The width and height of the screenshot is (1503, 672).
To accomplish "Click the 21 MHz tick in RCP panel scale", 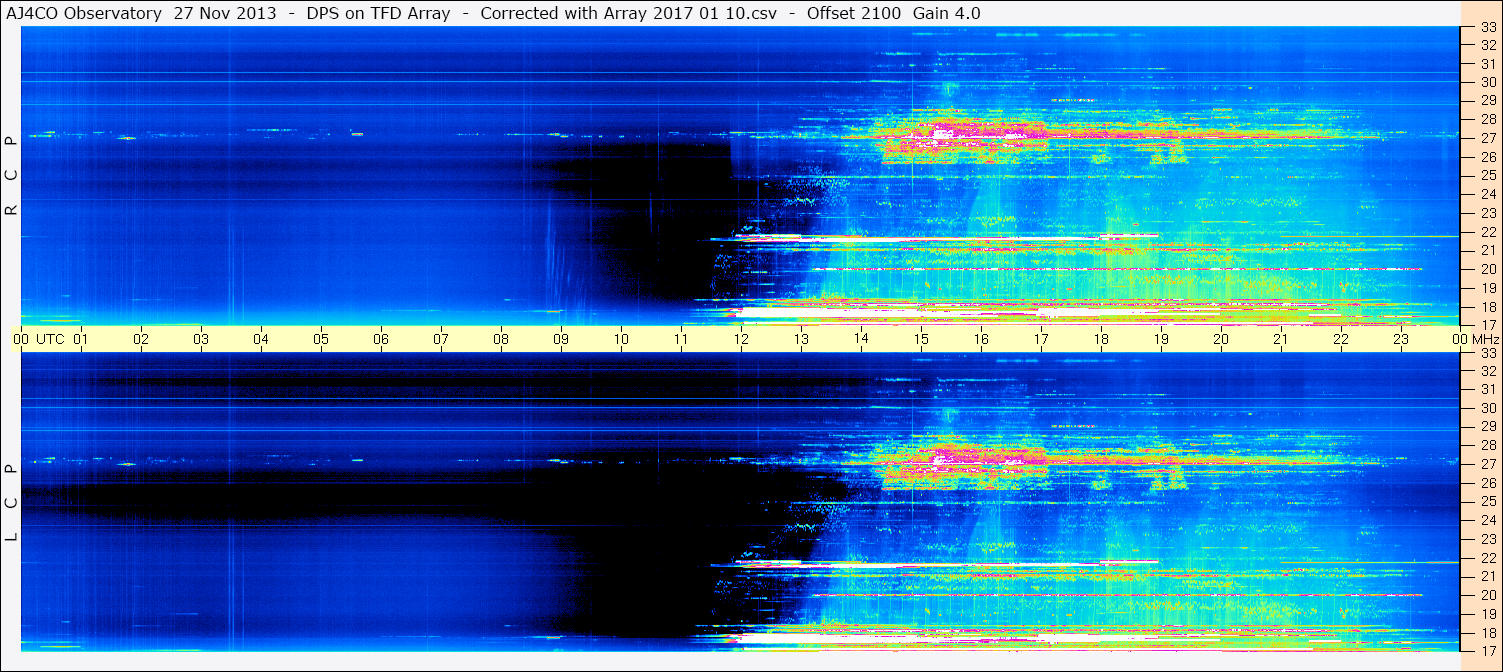I will [x=1487, y=250].
